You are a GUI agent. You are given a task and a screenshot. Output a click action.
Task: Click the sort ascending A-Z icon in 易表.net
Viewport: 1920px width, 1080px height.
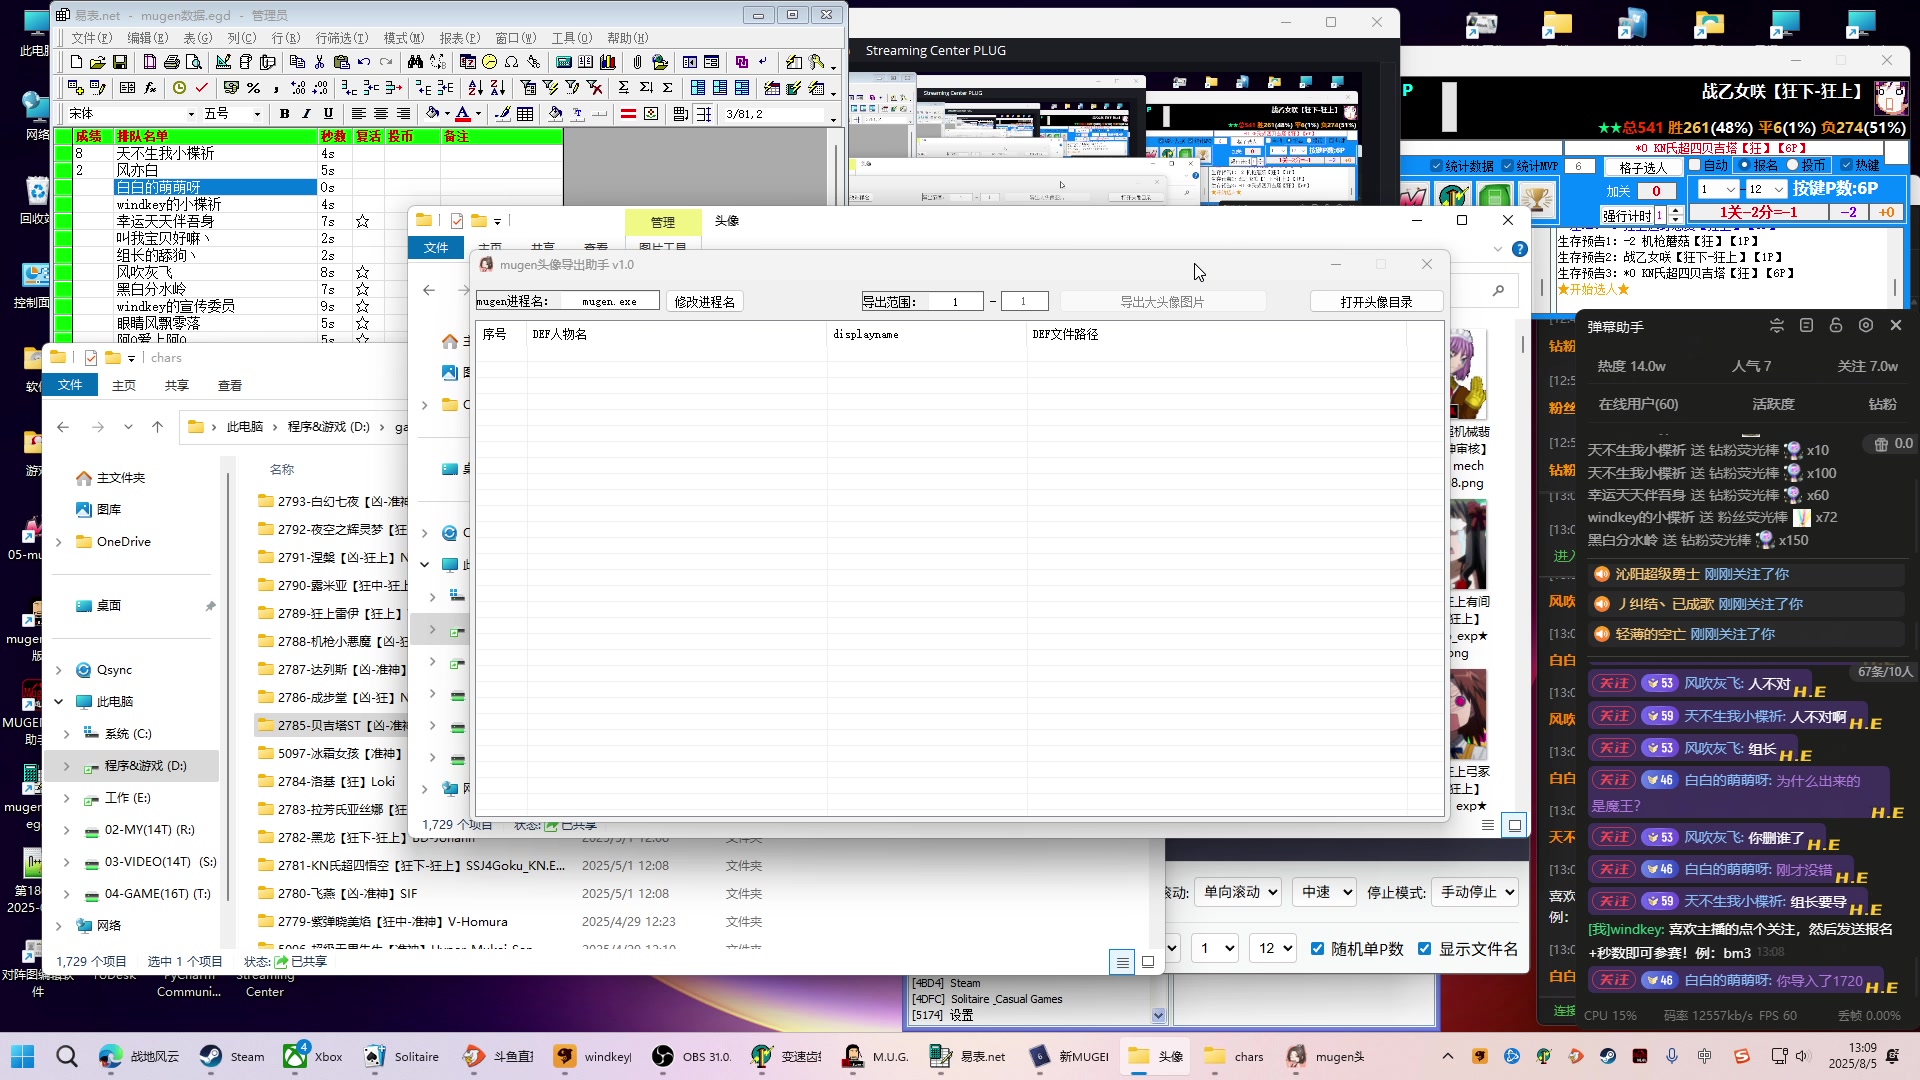pyautogui.click(x=475, y=88)
